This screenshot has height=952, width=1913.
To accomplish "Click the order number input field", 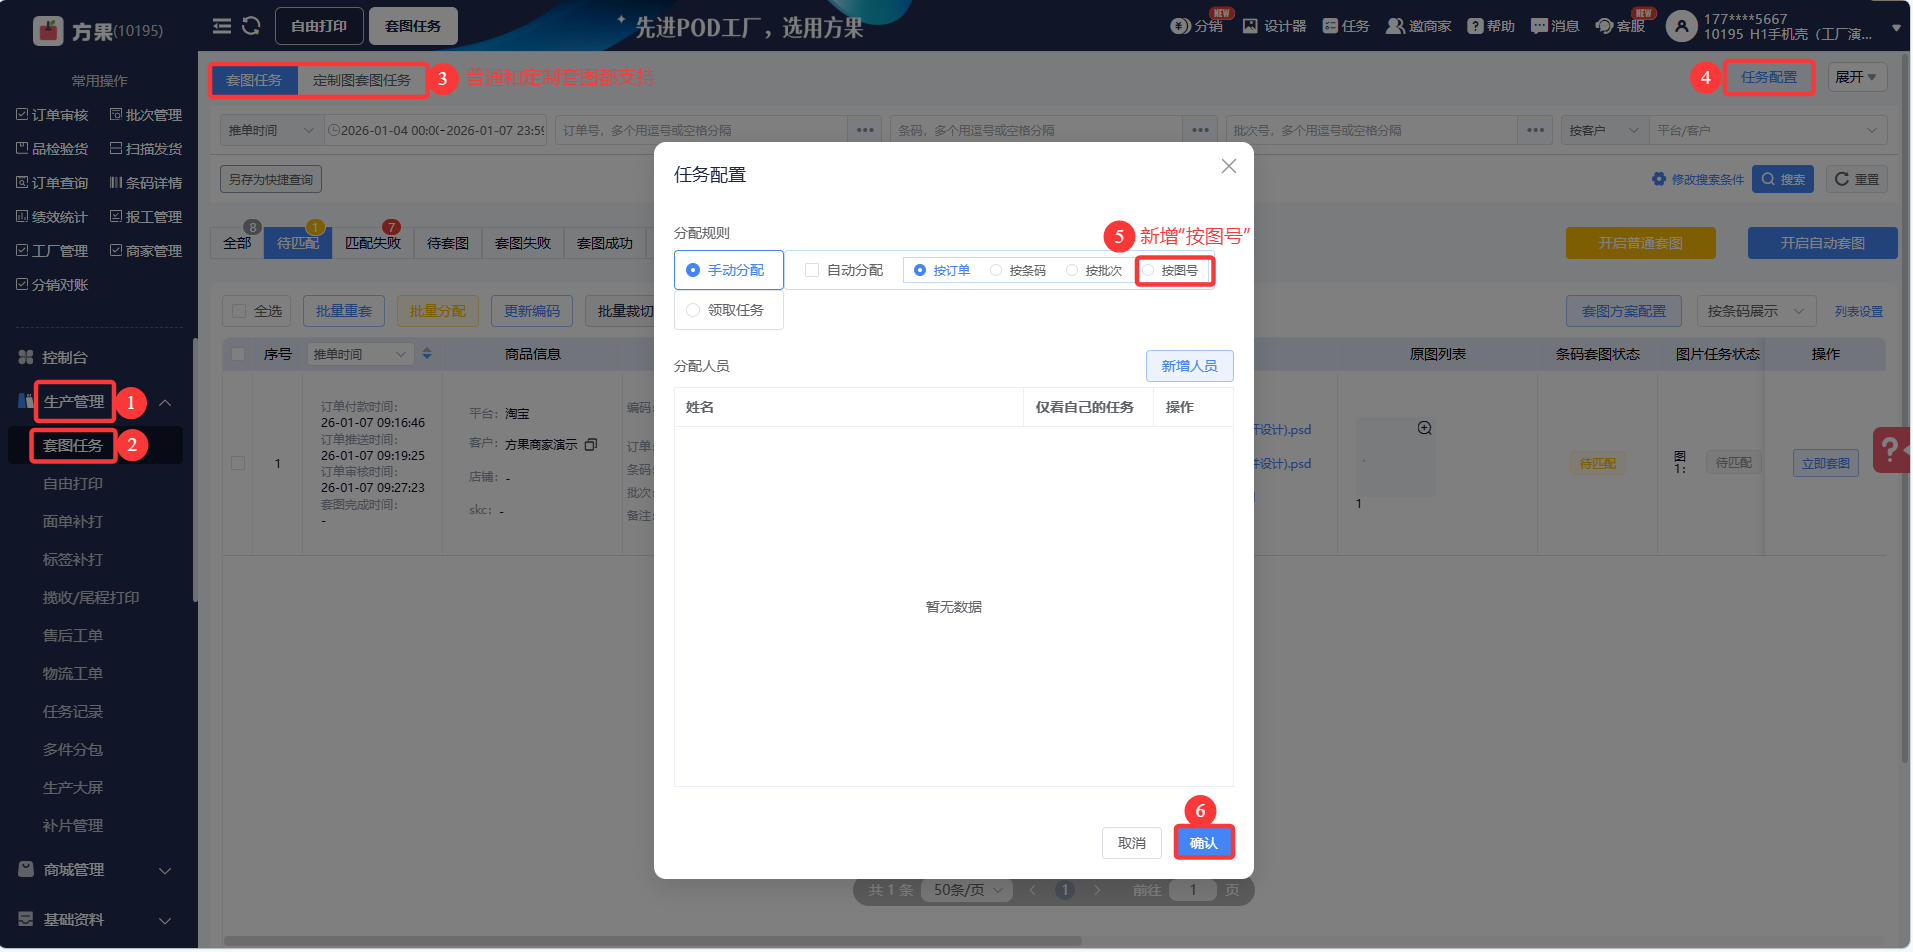I will (x=702, y=130).
